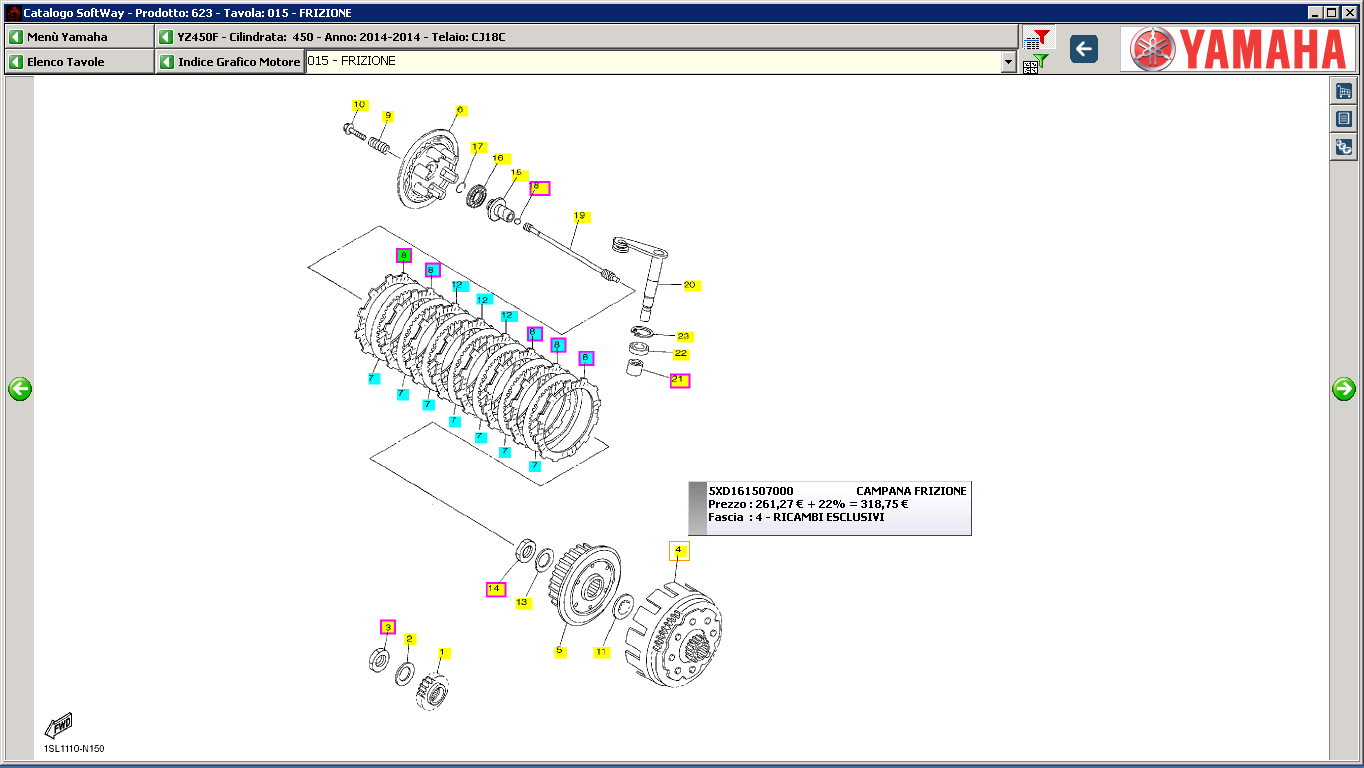Select part label 21 with pink border
Image resolution: width=1364 pixels, height=768 pixels.
pos(679,380)
